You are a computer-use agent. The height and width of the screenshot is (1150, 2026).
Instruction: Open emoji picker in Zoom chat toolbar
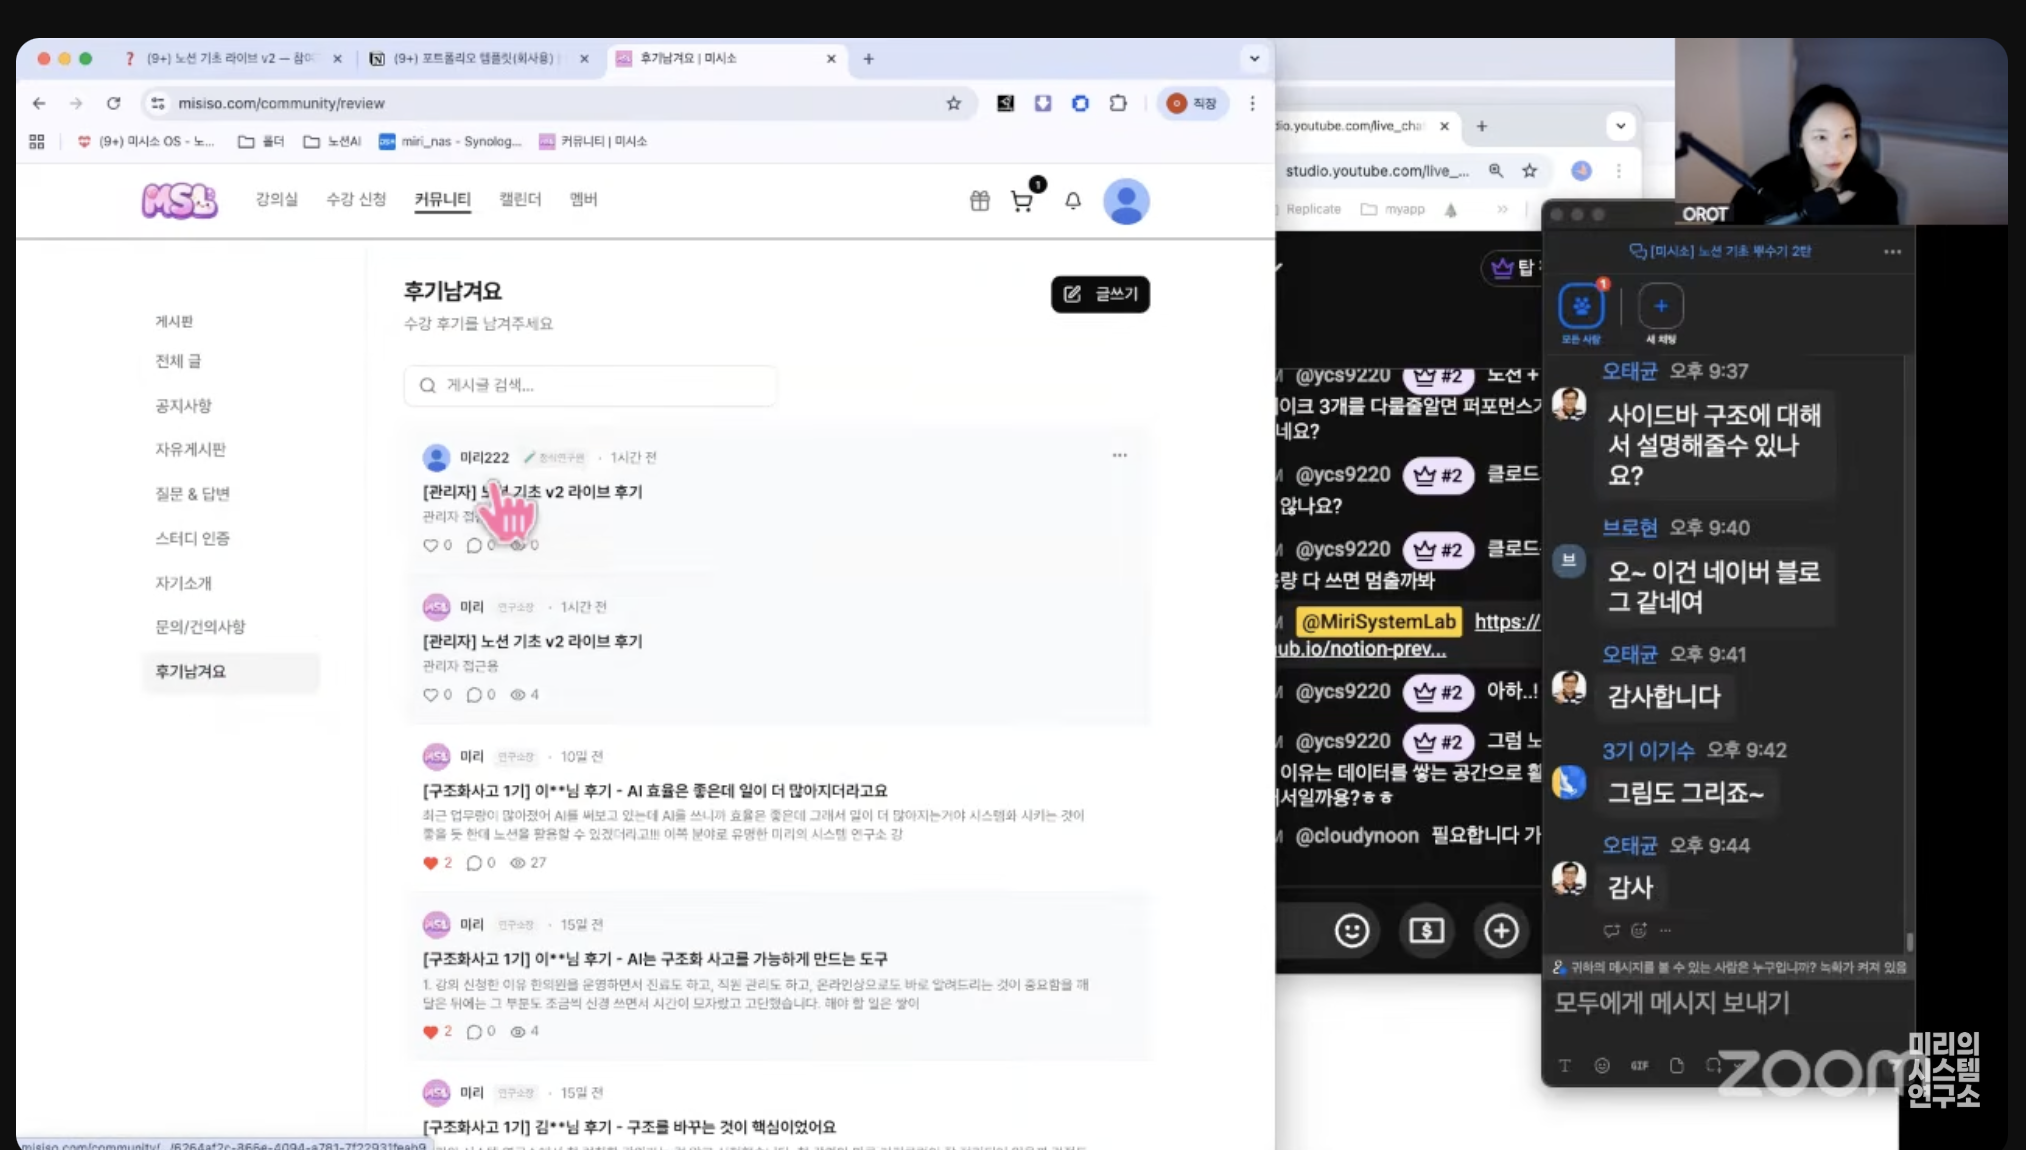click(1602, 1066)
